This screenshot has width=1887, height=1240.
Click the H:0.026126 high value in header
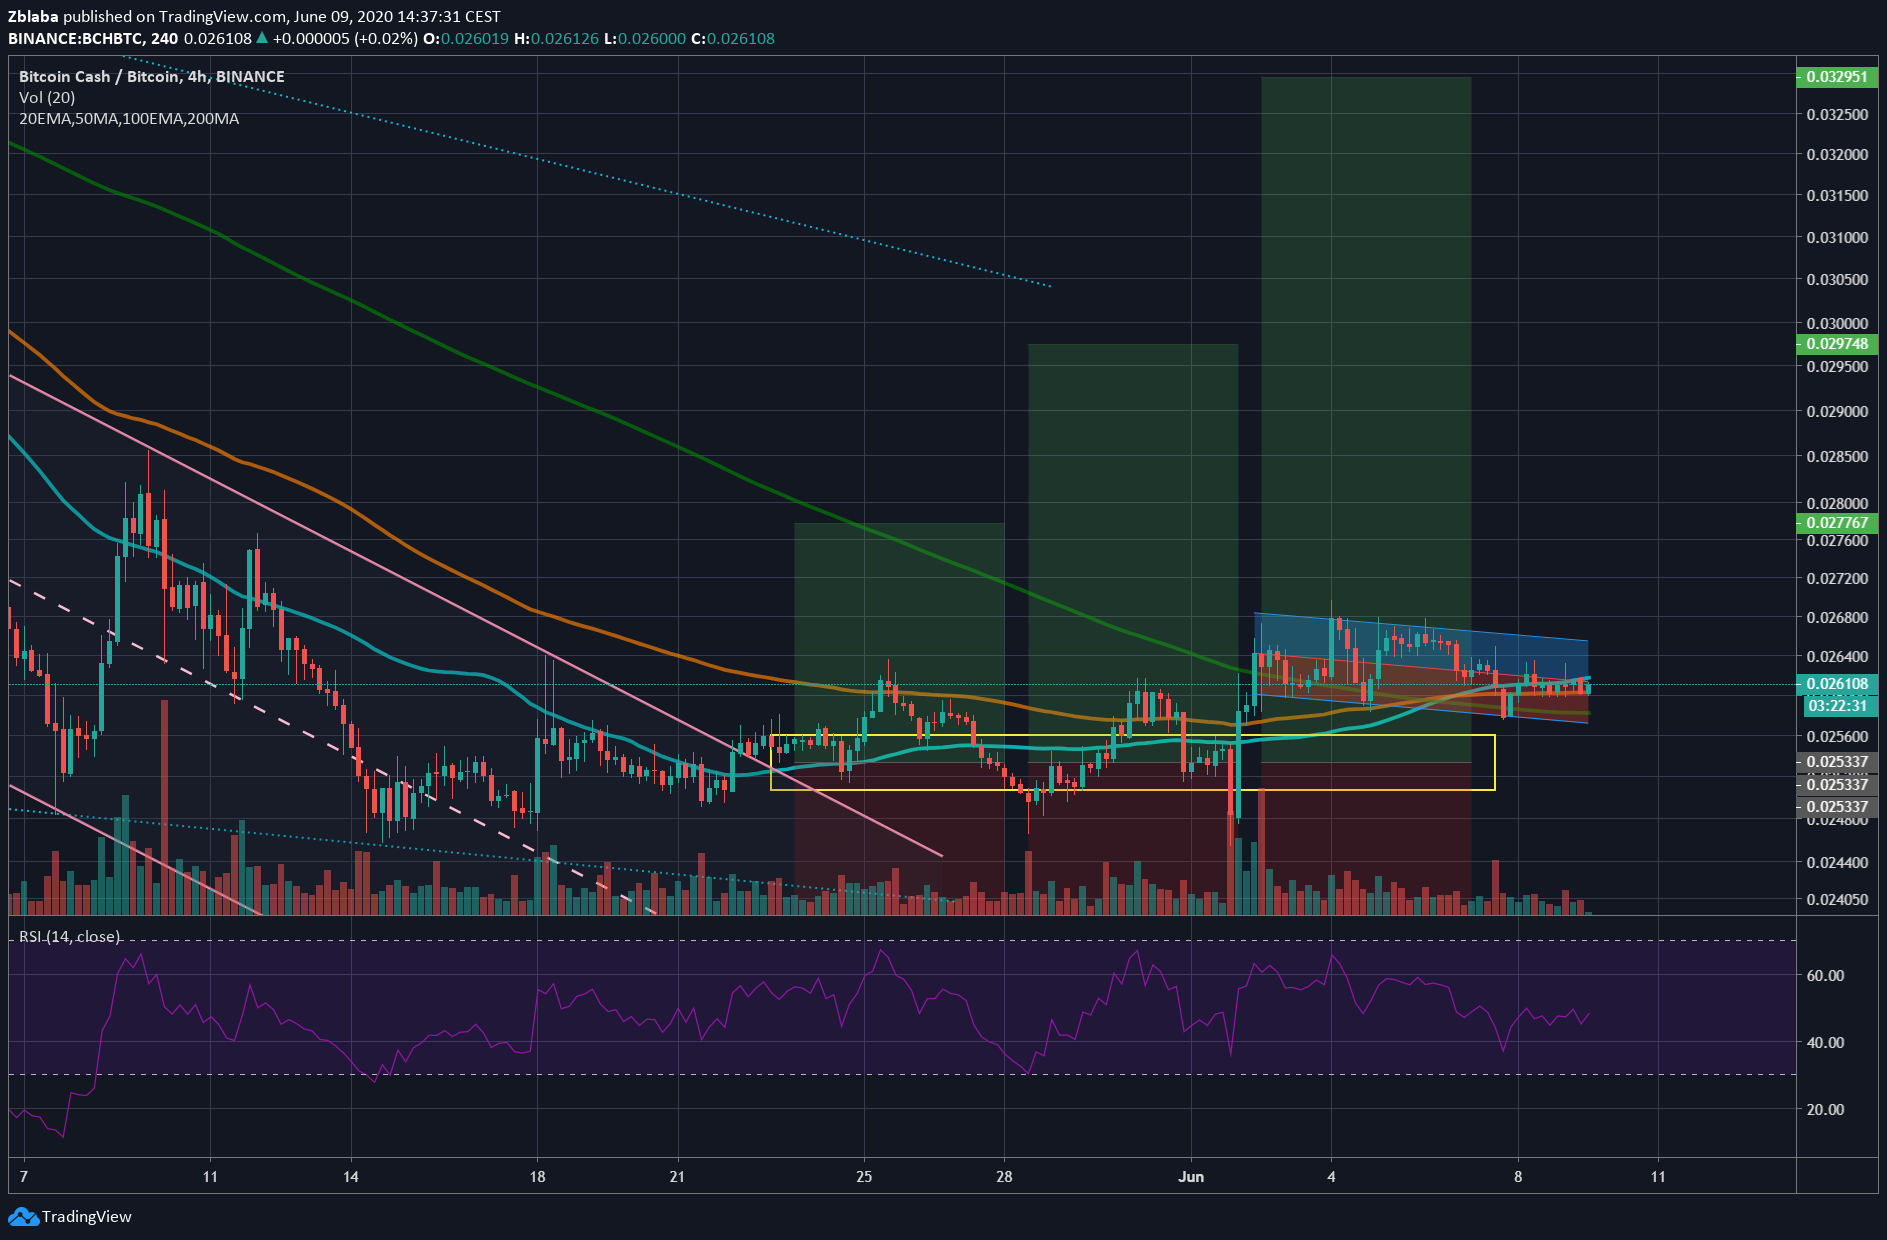click(556, 38)
